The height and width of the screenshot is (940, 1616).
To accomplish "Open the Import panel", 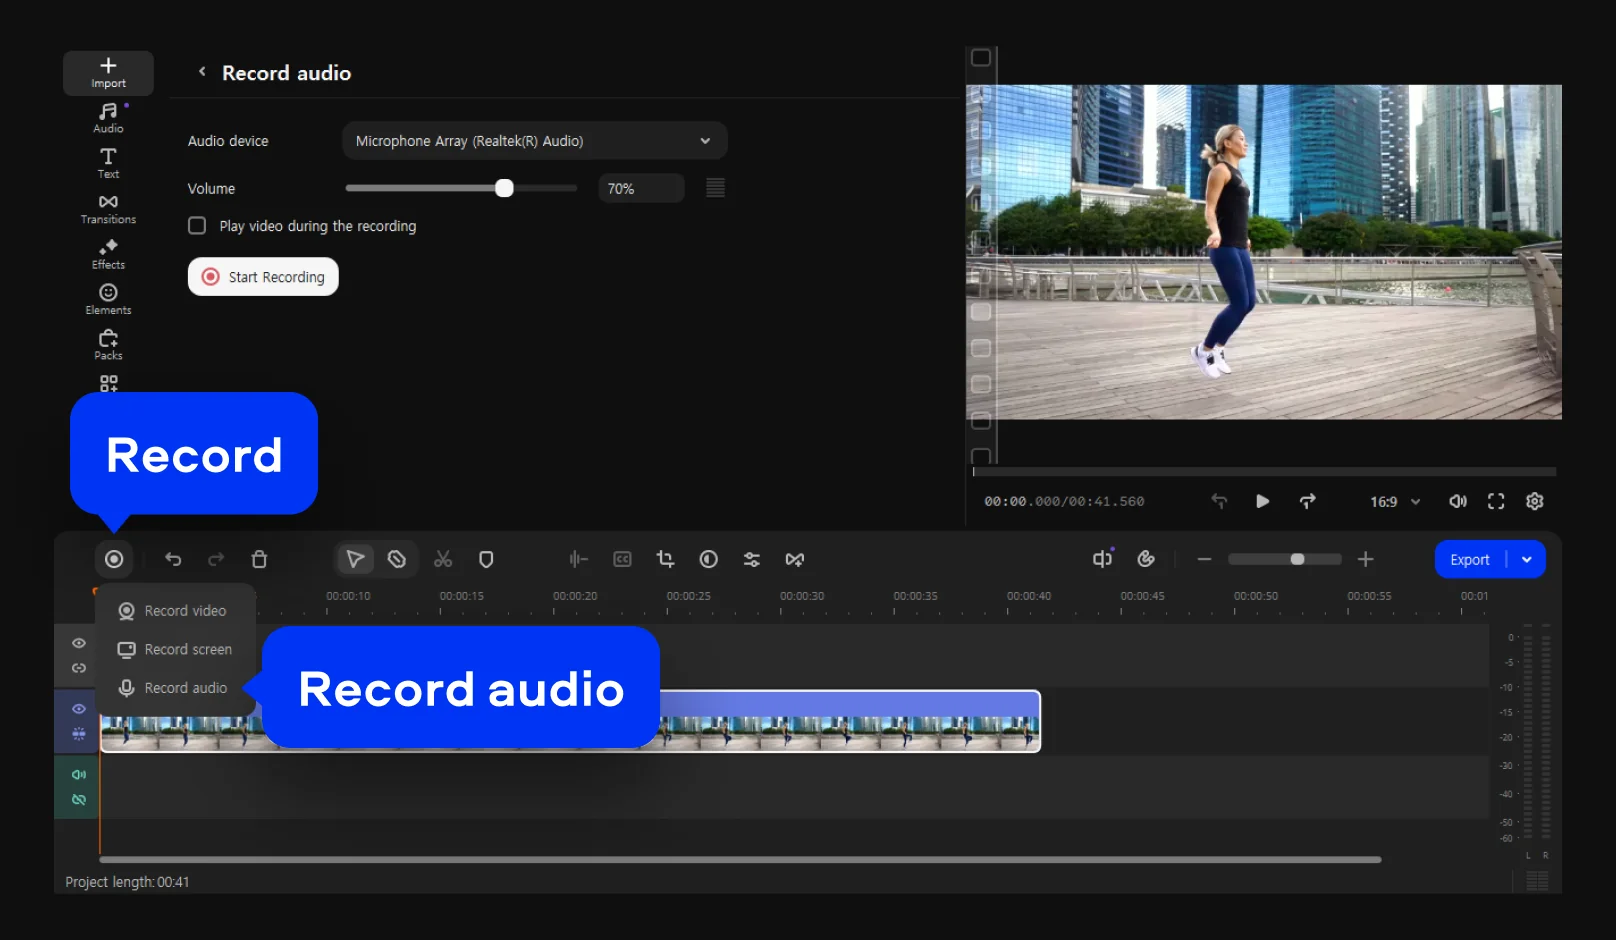I will [x=108, y=73].
